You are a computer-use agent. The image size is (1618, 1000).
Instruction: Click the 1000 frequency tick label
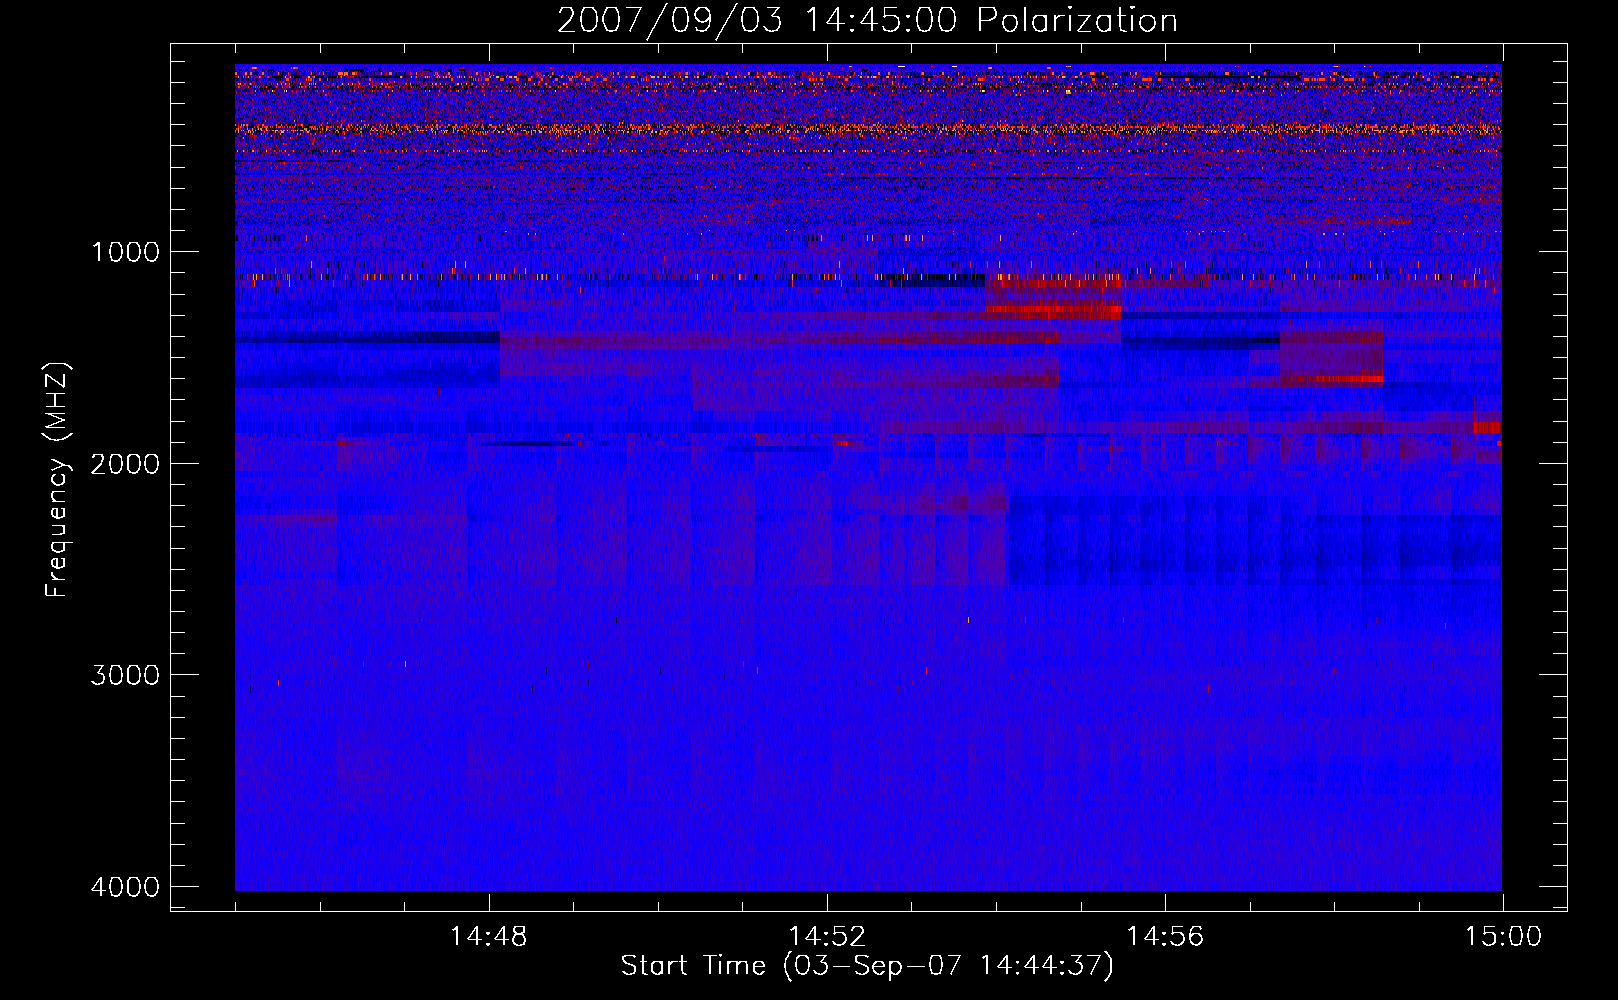(x=125, y=252)
